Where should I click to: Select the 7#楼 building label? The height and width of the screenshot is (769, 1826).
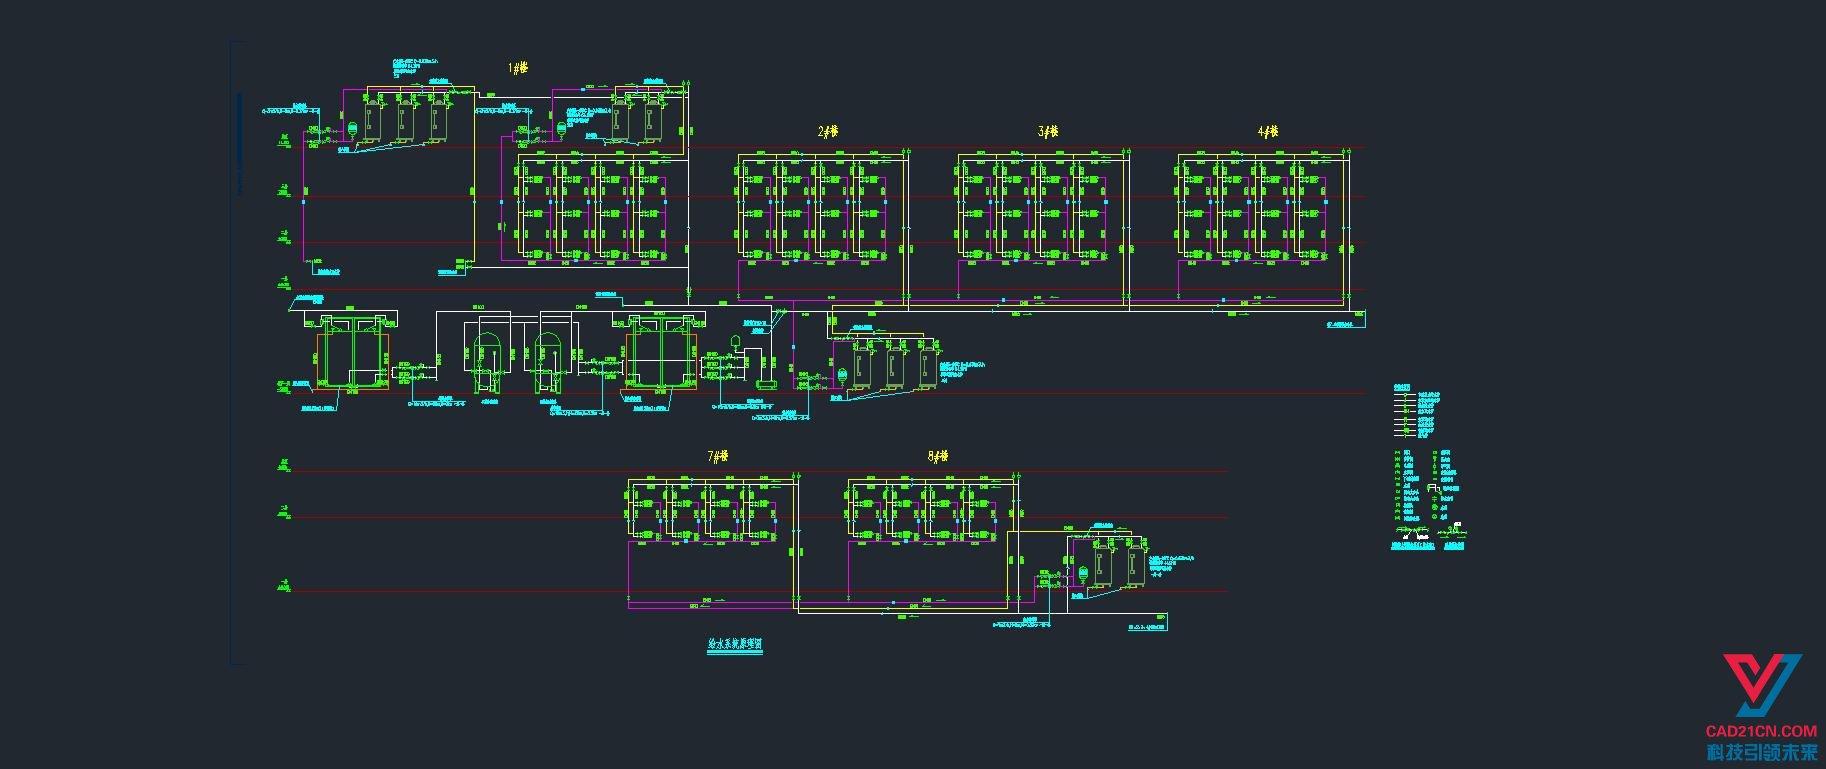click(718, 456)
